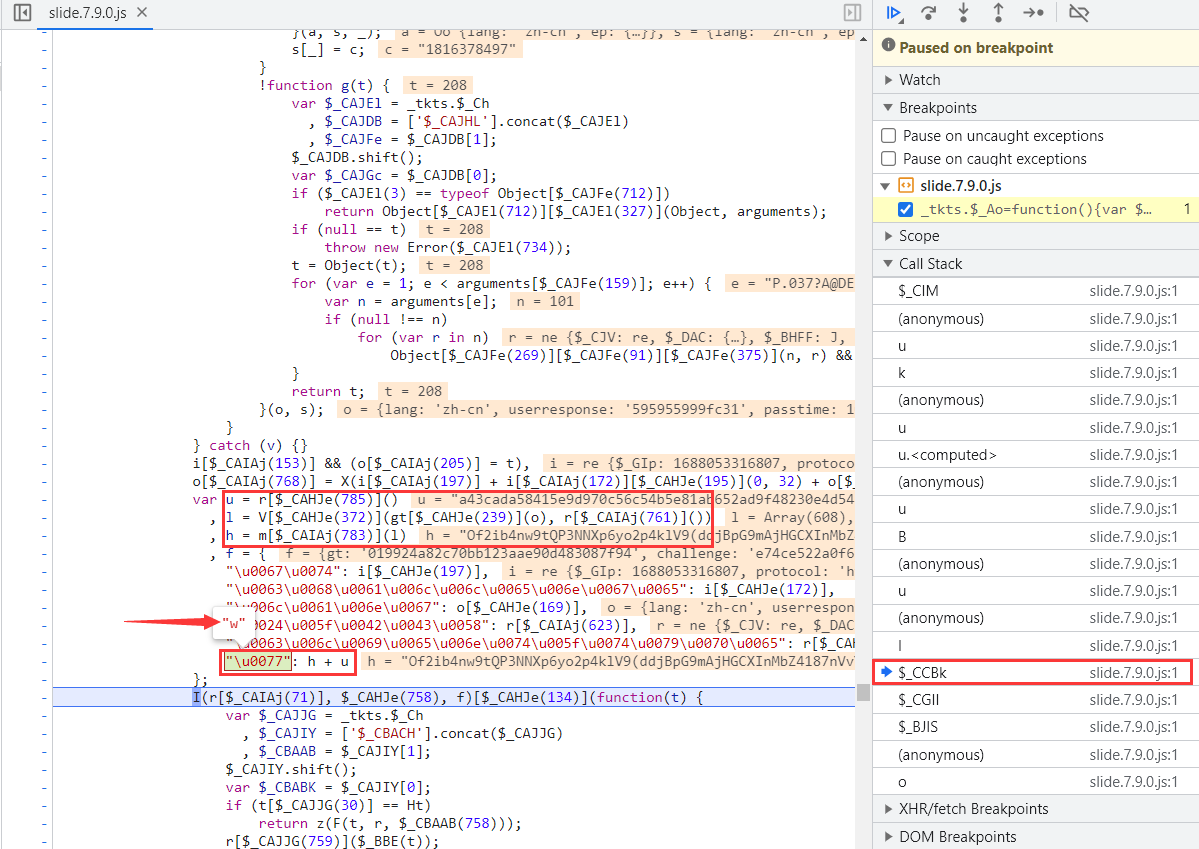Toggle the debugger sidebar pane icon
1199x849 pixels.
(852, 13)
